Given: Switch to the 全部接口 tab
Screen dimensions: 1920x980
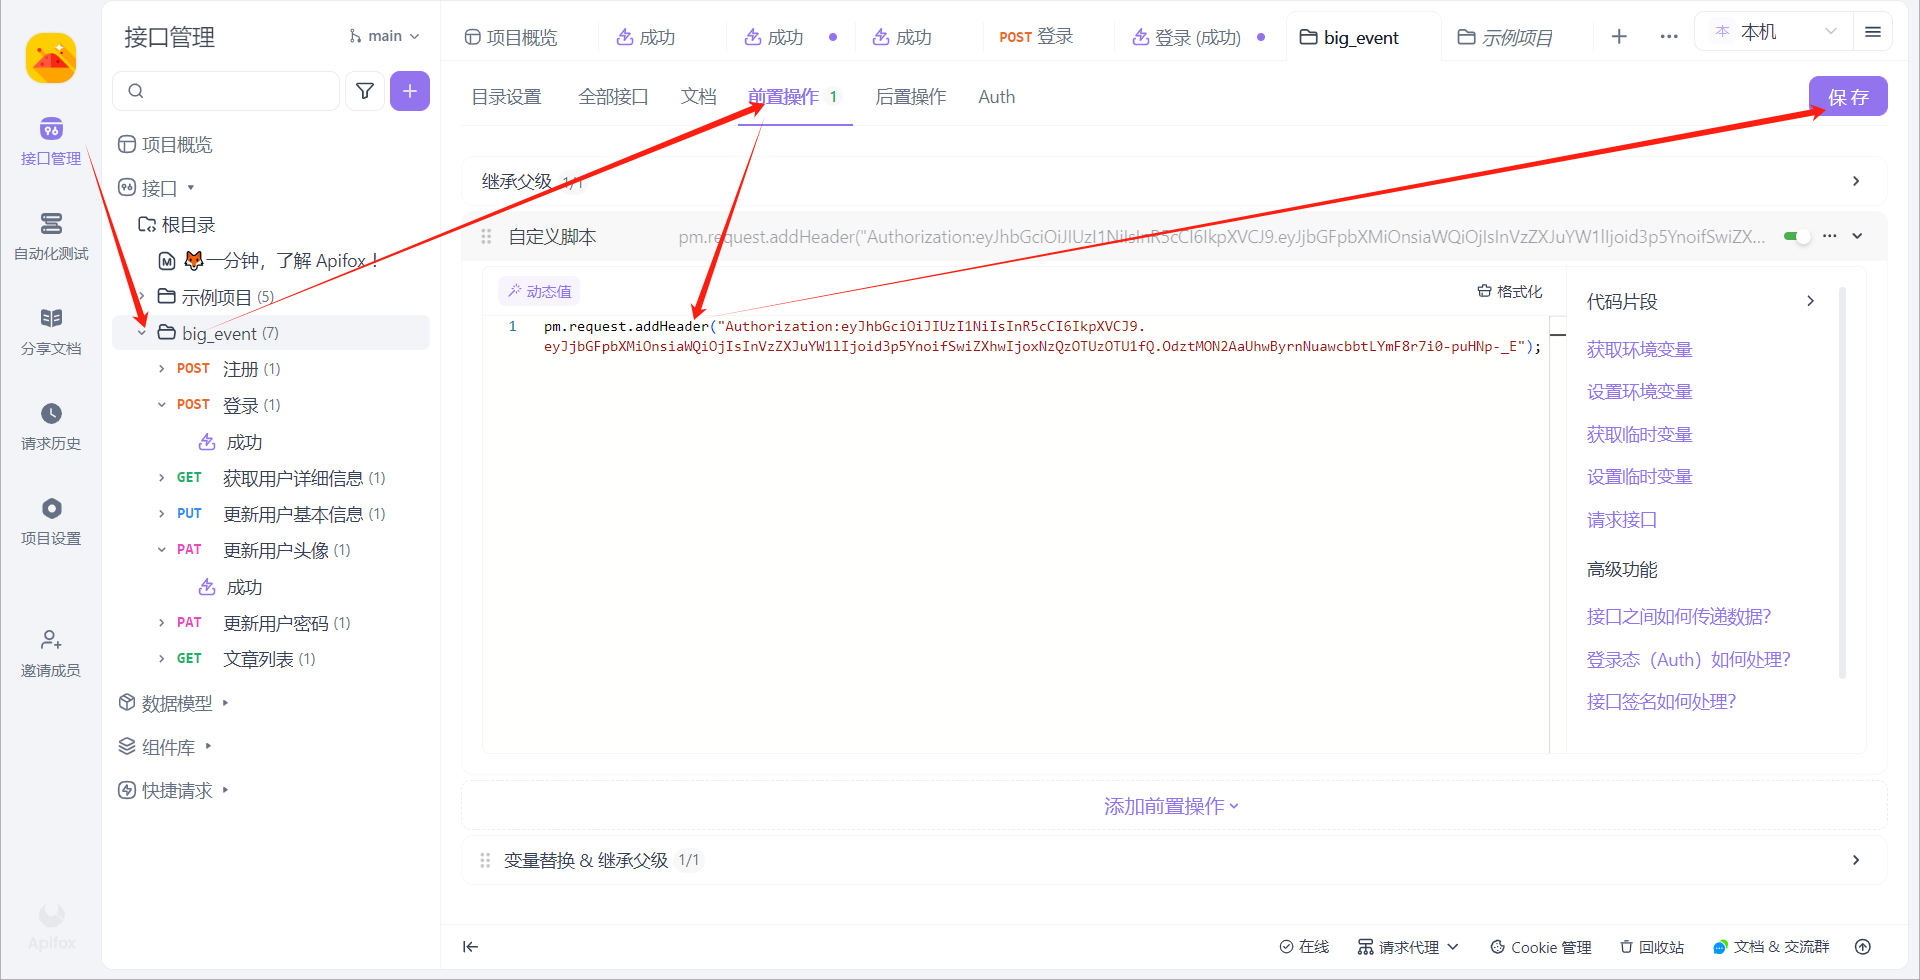Looking at the screenshot, I should 613,97.
